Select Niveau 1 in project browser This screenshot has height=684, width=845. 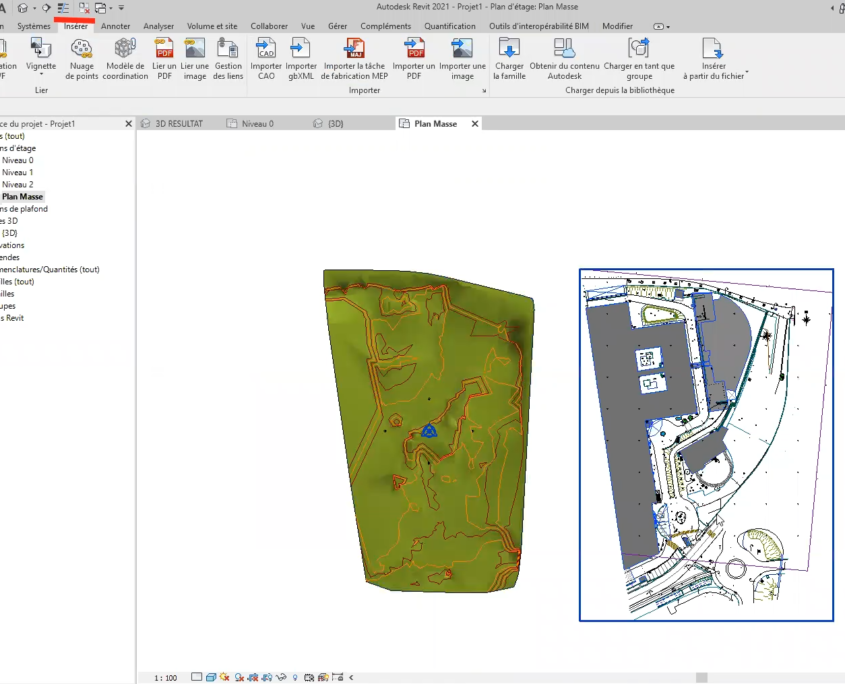pyautogui.click(x=17, y=172)
